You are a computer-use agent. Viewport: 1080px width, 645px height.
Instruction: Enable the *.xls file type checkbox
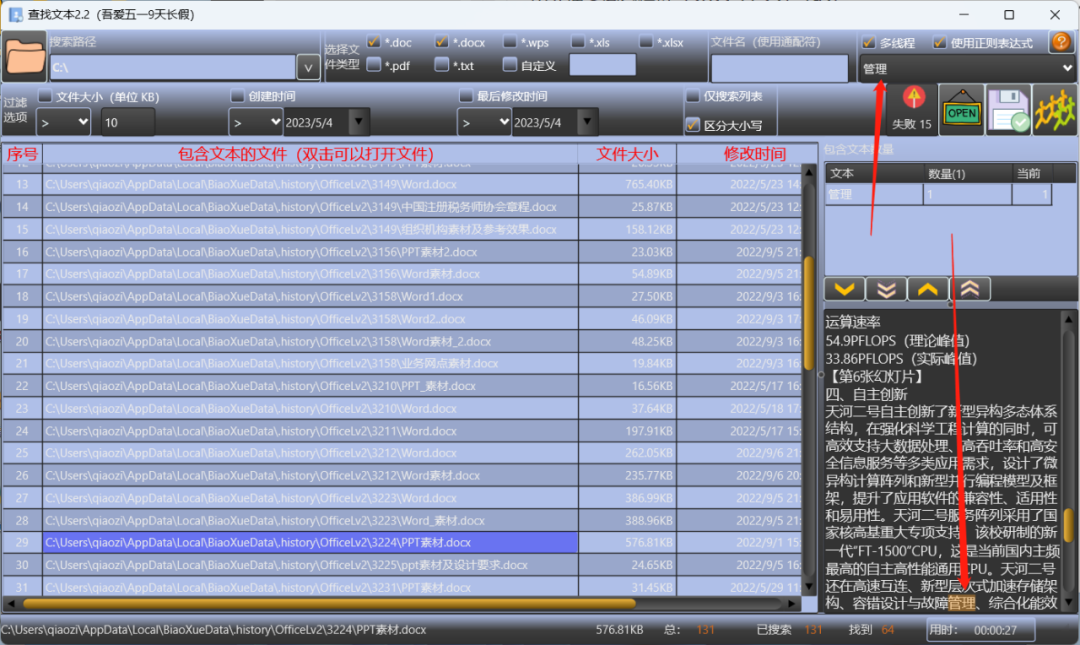pyautogui.click(x=578, y=42)
